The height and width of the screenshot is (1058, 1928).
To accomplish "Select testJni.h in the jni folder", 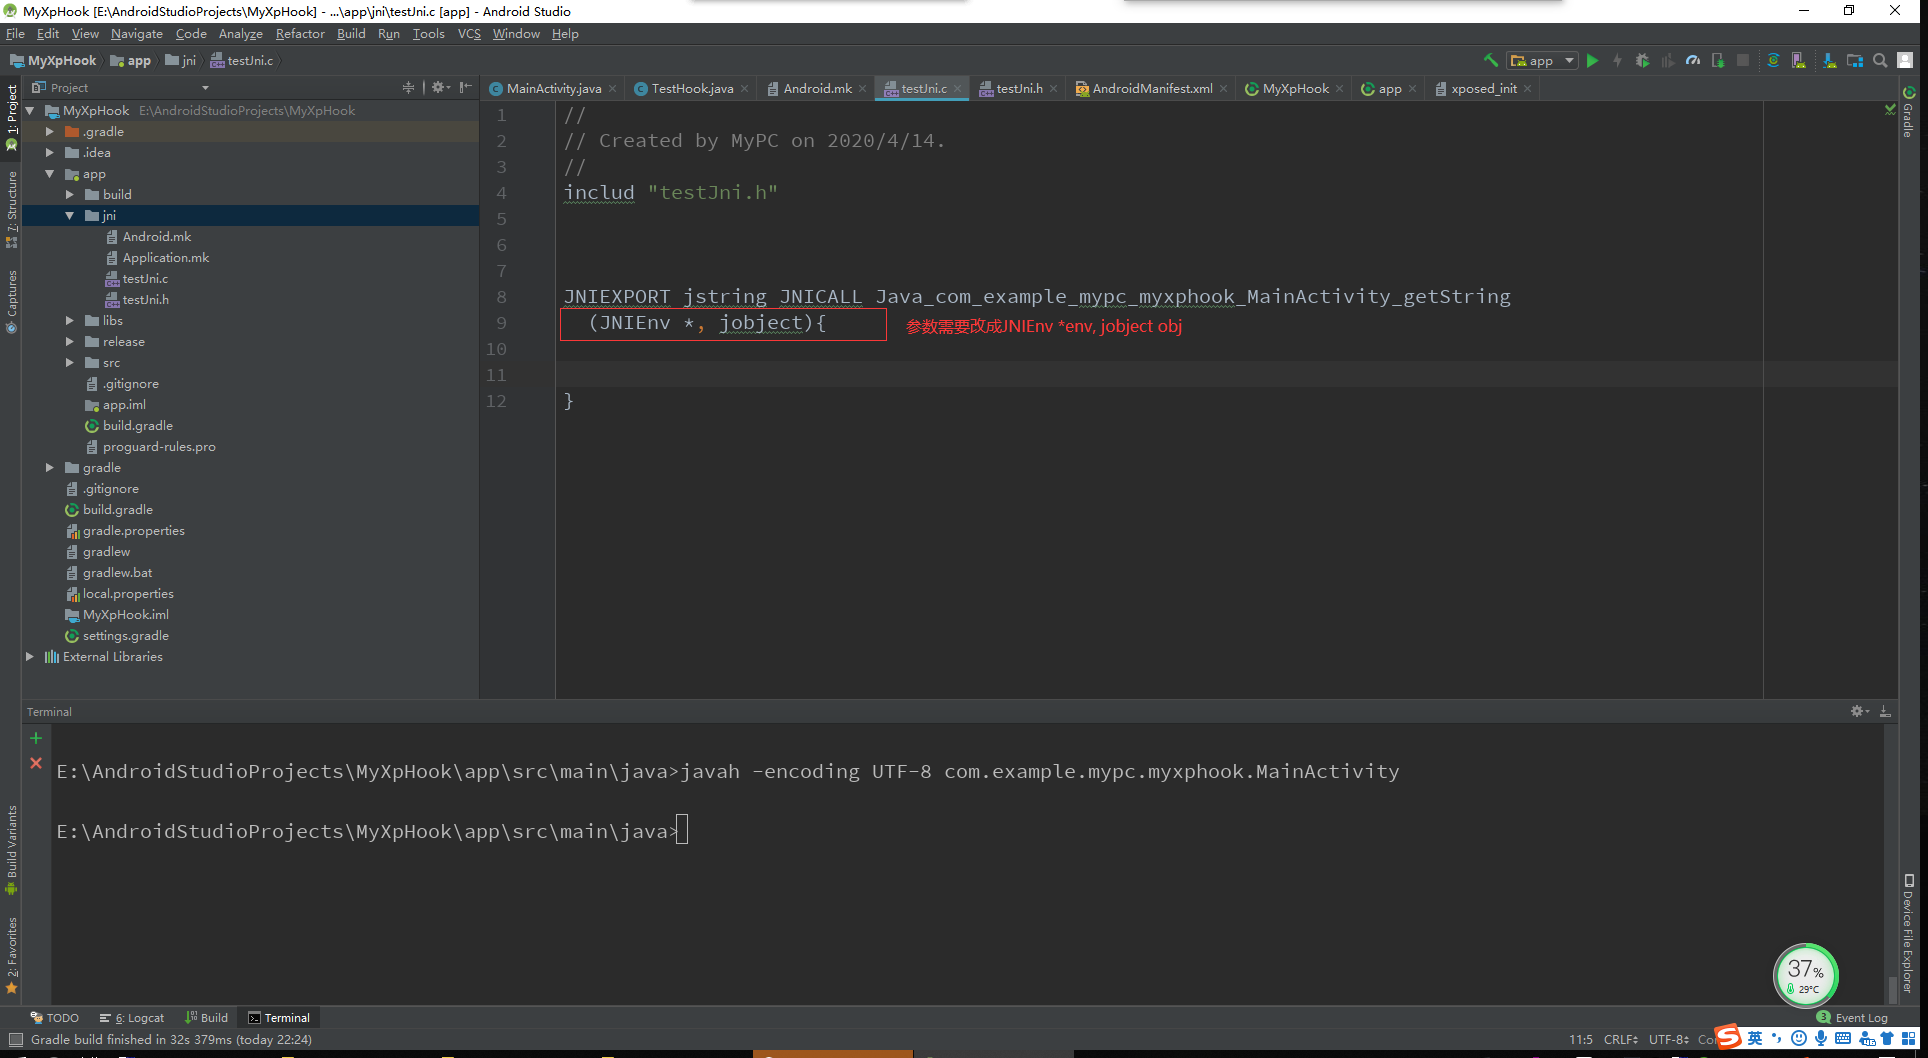I will pyautogui.click(x=146, y=300).
